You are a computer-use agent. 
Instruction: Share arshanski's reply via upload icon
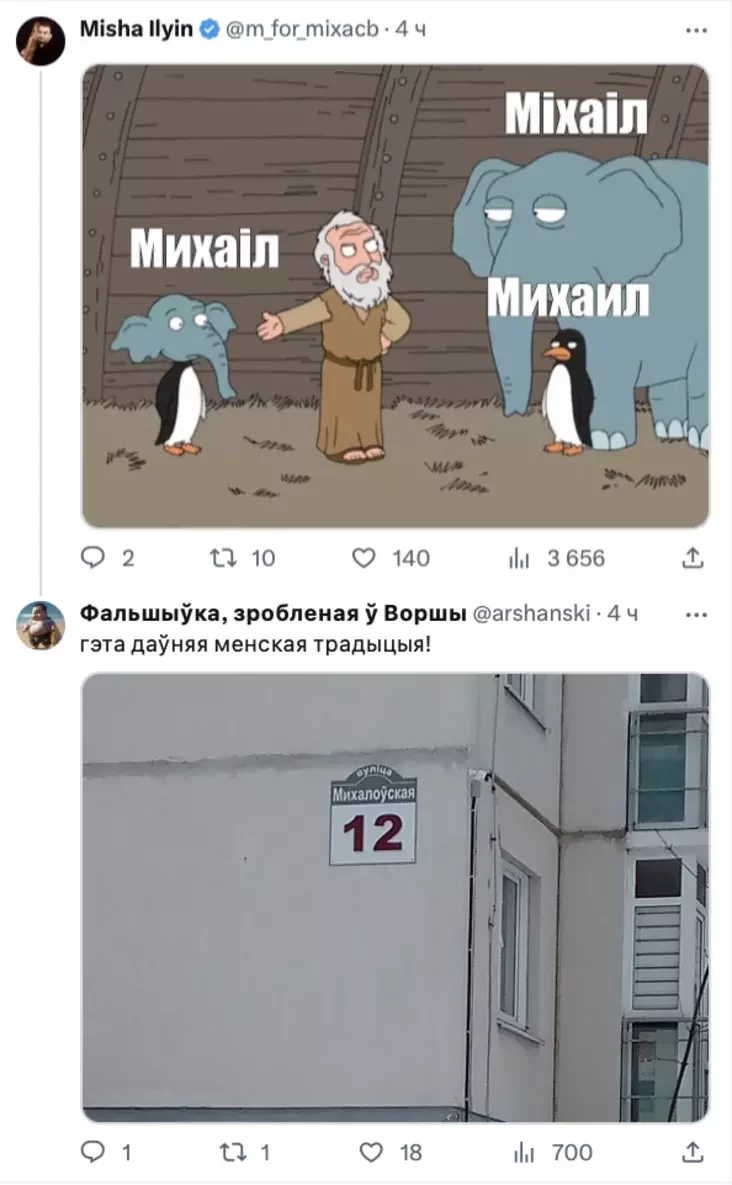[693, 1152]
